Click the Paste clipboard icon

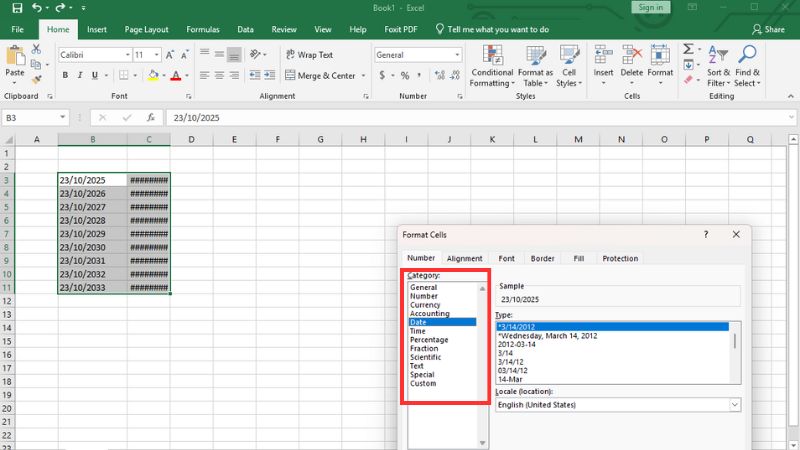[x=15, y=58]
